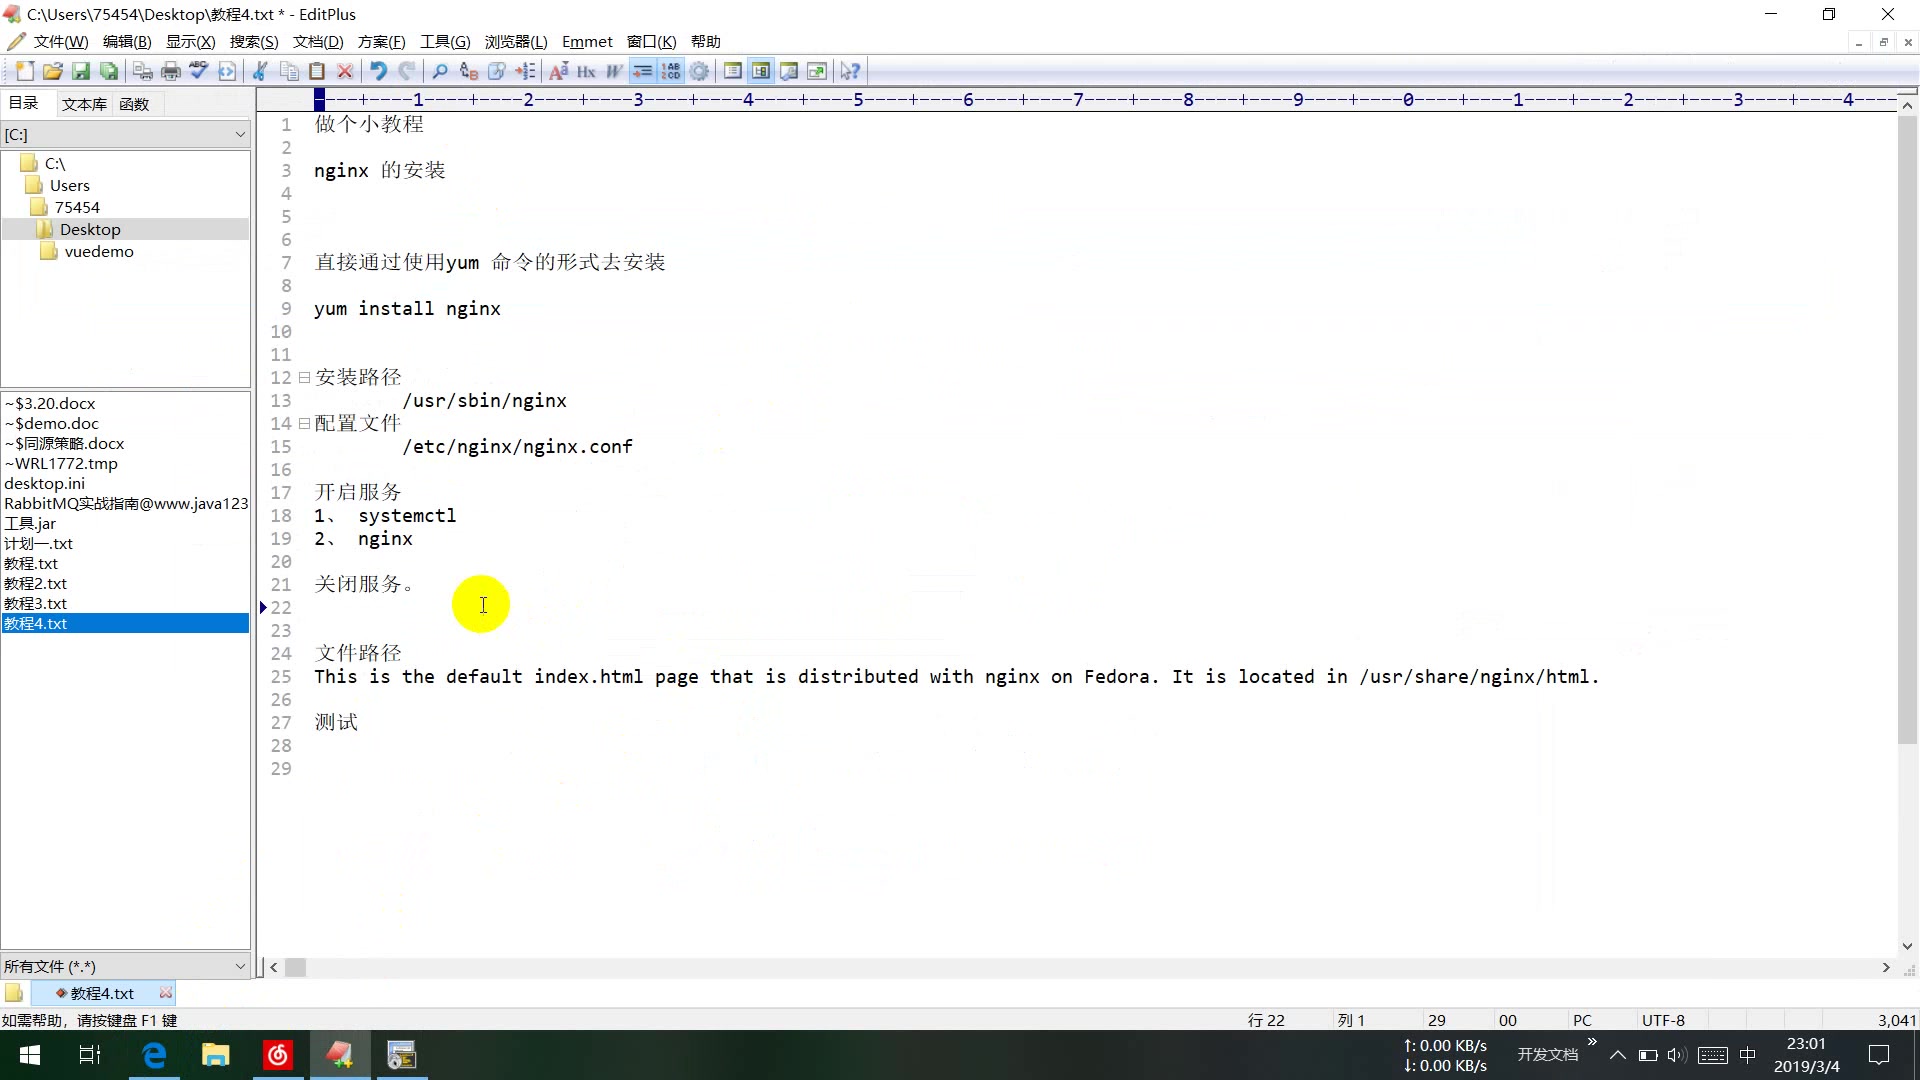
Task: Switch to the 文本库 sidebar tab
Action: pyautogui.click(x=84, y=104)
